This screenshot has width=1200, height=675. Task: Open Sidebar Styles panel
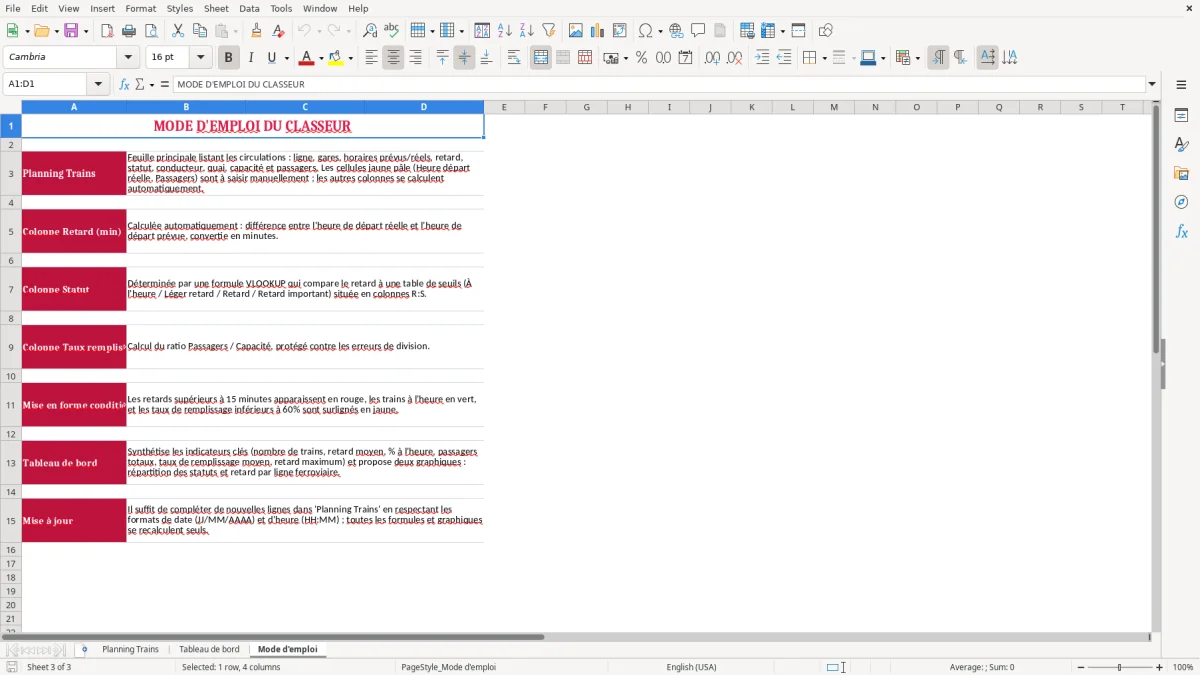(1181, 144)
